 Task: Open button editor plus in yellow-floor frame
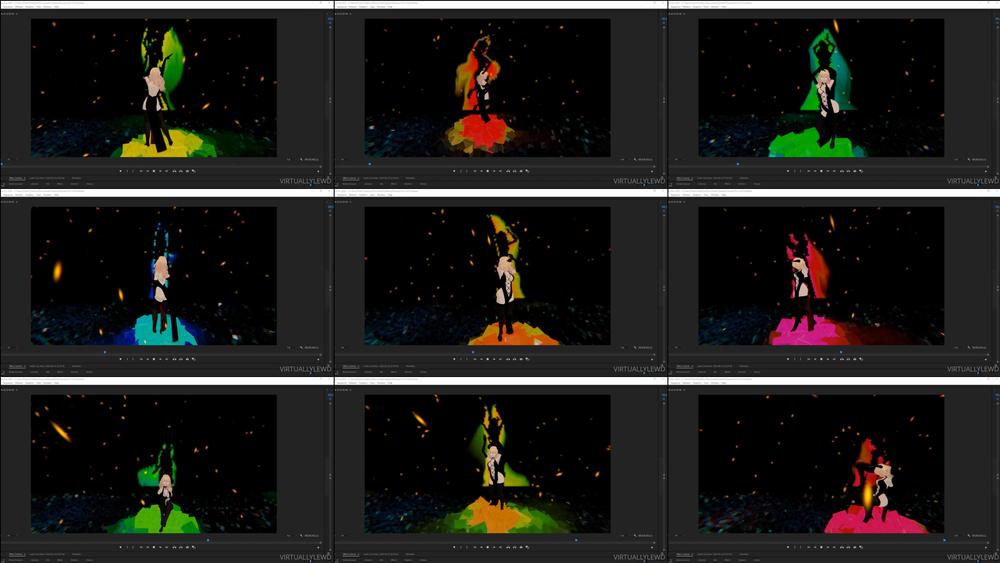pyautogui.click(x=318, y=171)
